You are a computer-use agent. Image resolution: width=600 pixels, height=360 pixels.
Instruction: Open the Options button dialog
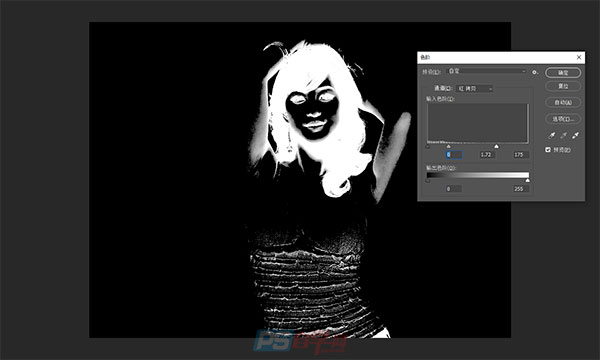pos(563,119)
